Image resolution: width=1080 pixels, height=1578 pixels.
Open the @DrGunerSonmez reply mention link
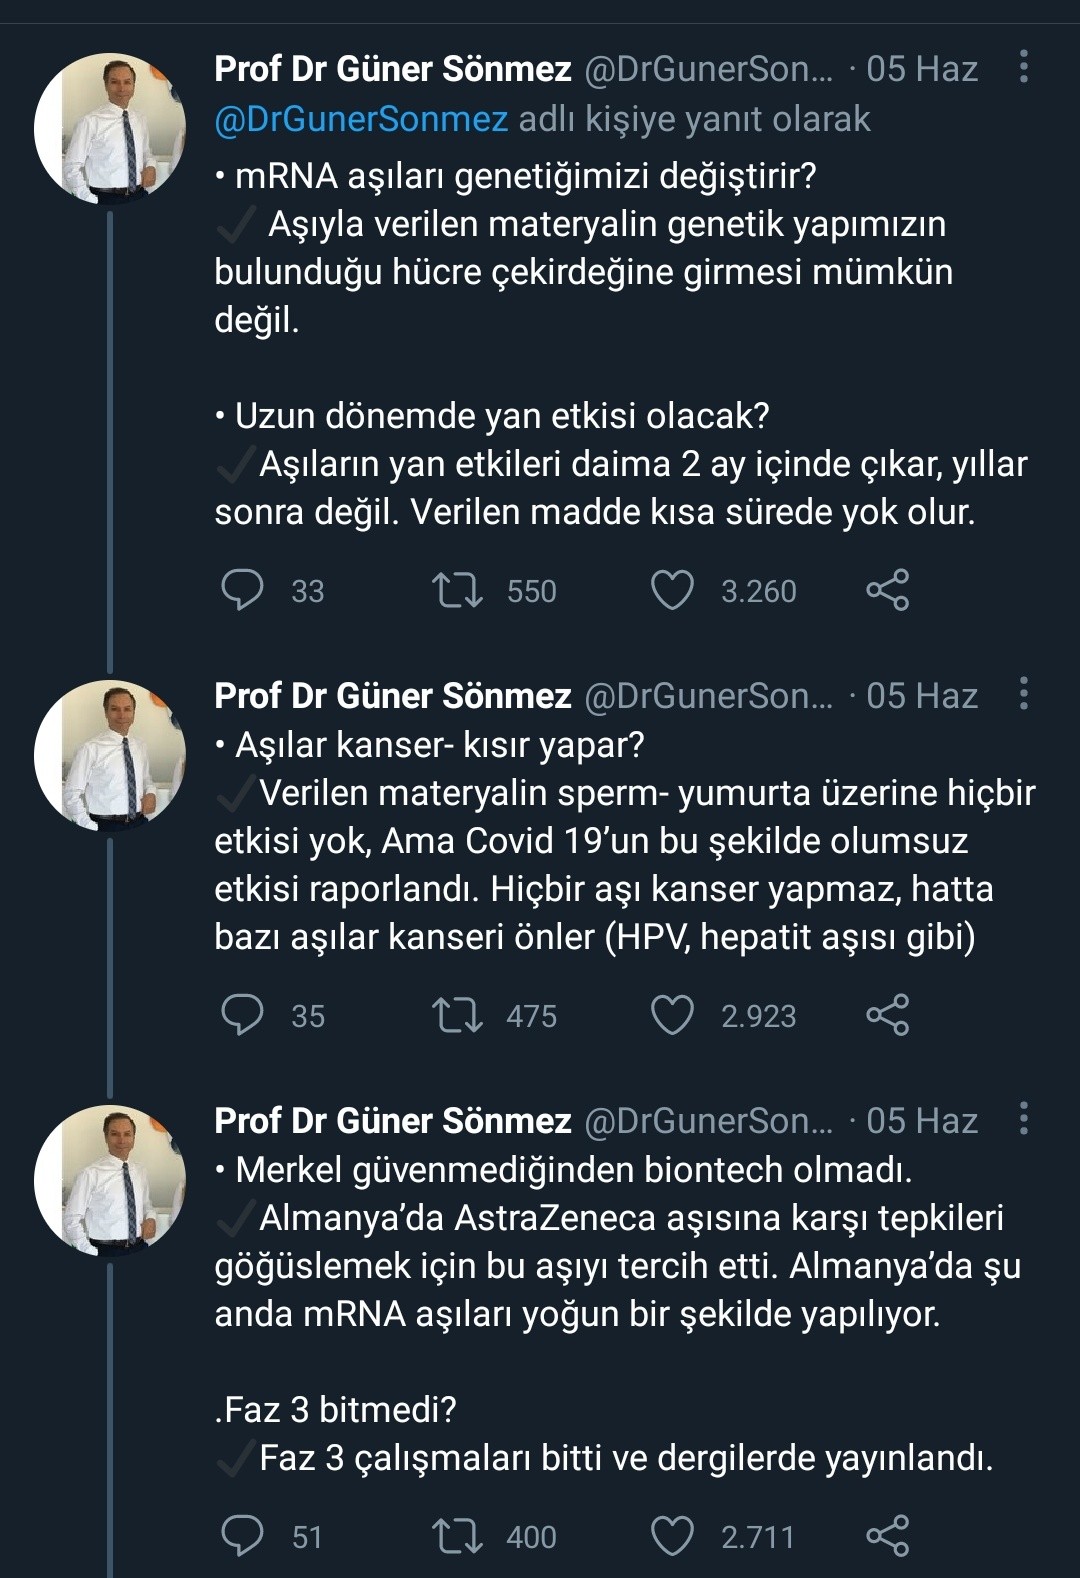[x=361, y=119]
